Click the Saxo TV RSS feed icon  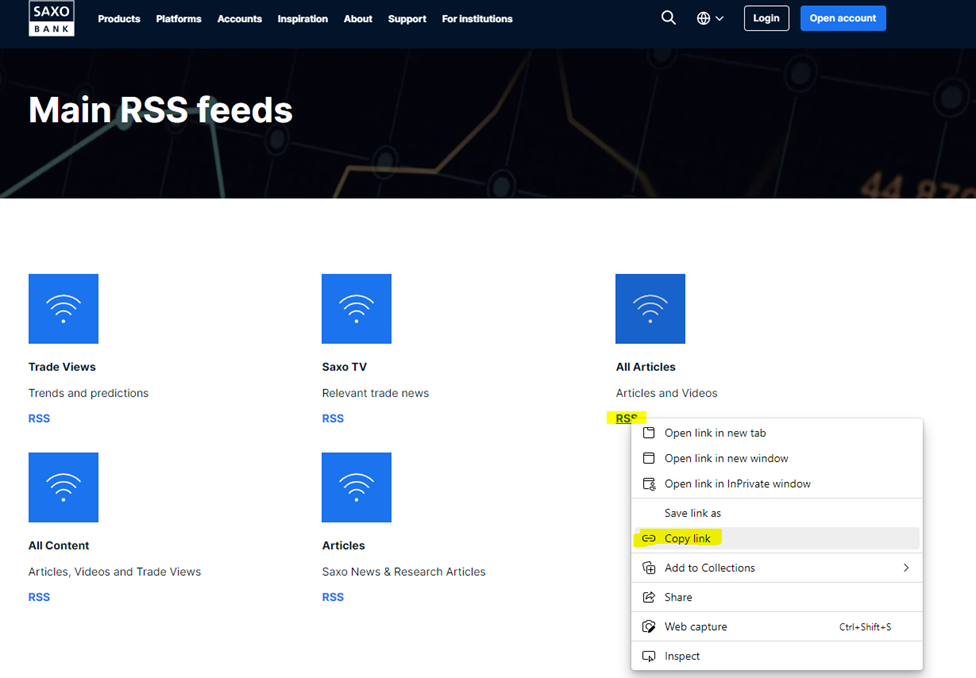[x=356, y=309]
